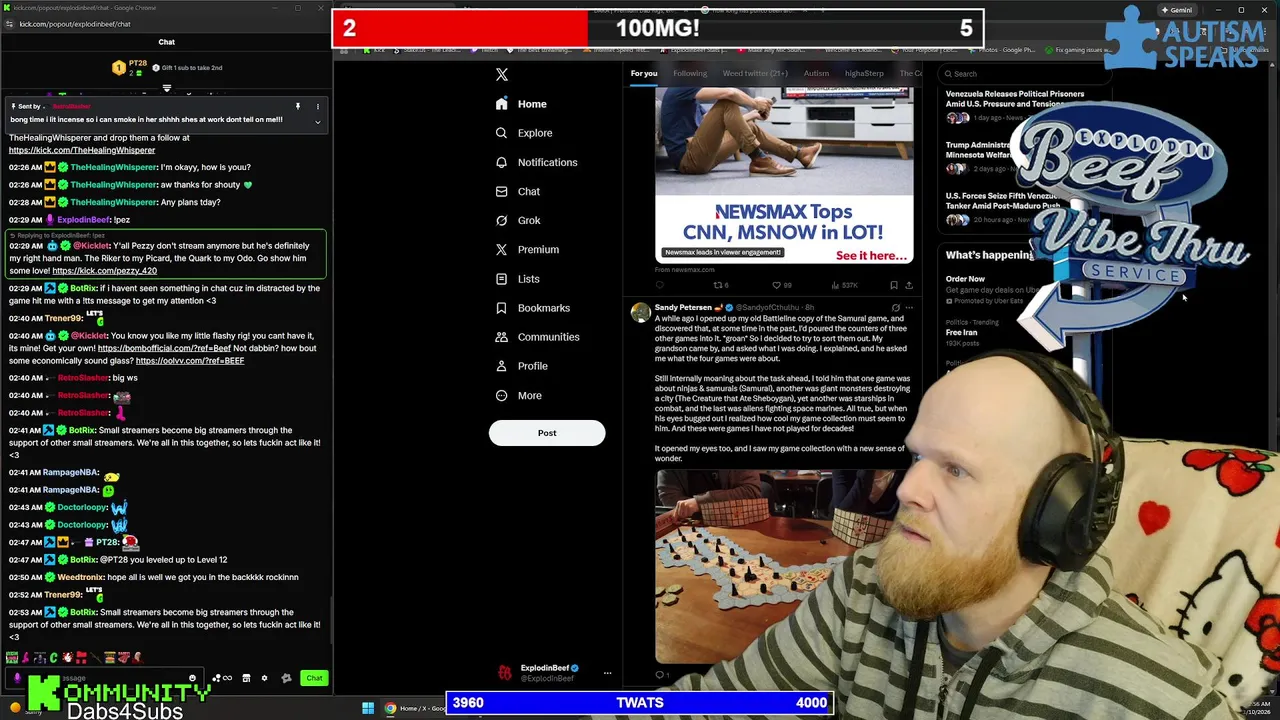This screenshot has width=1280, height=720.
Task: View the Newsmax post's 537K views analytics
Action: pos(846,285)
